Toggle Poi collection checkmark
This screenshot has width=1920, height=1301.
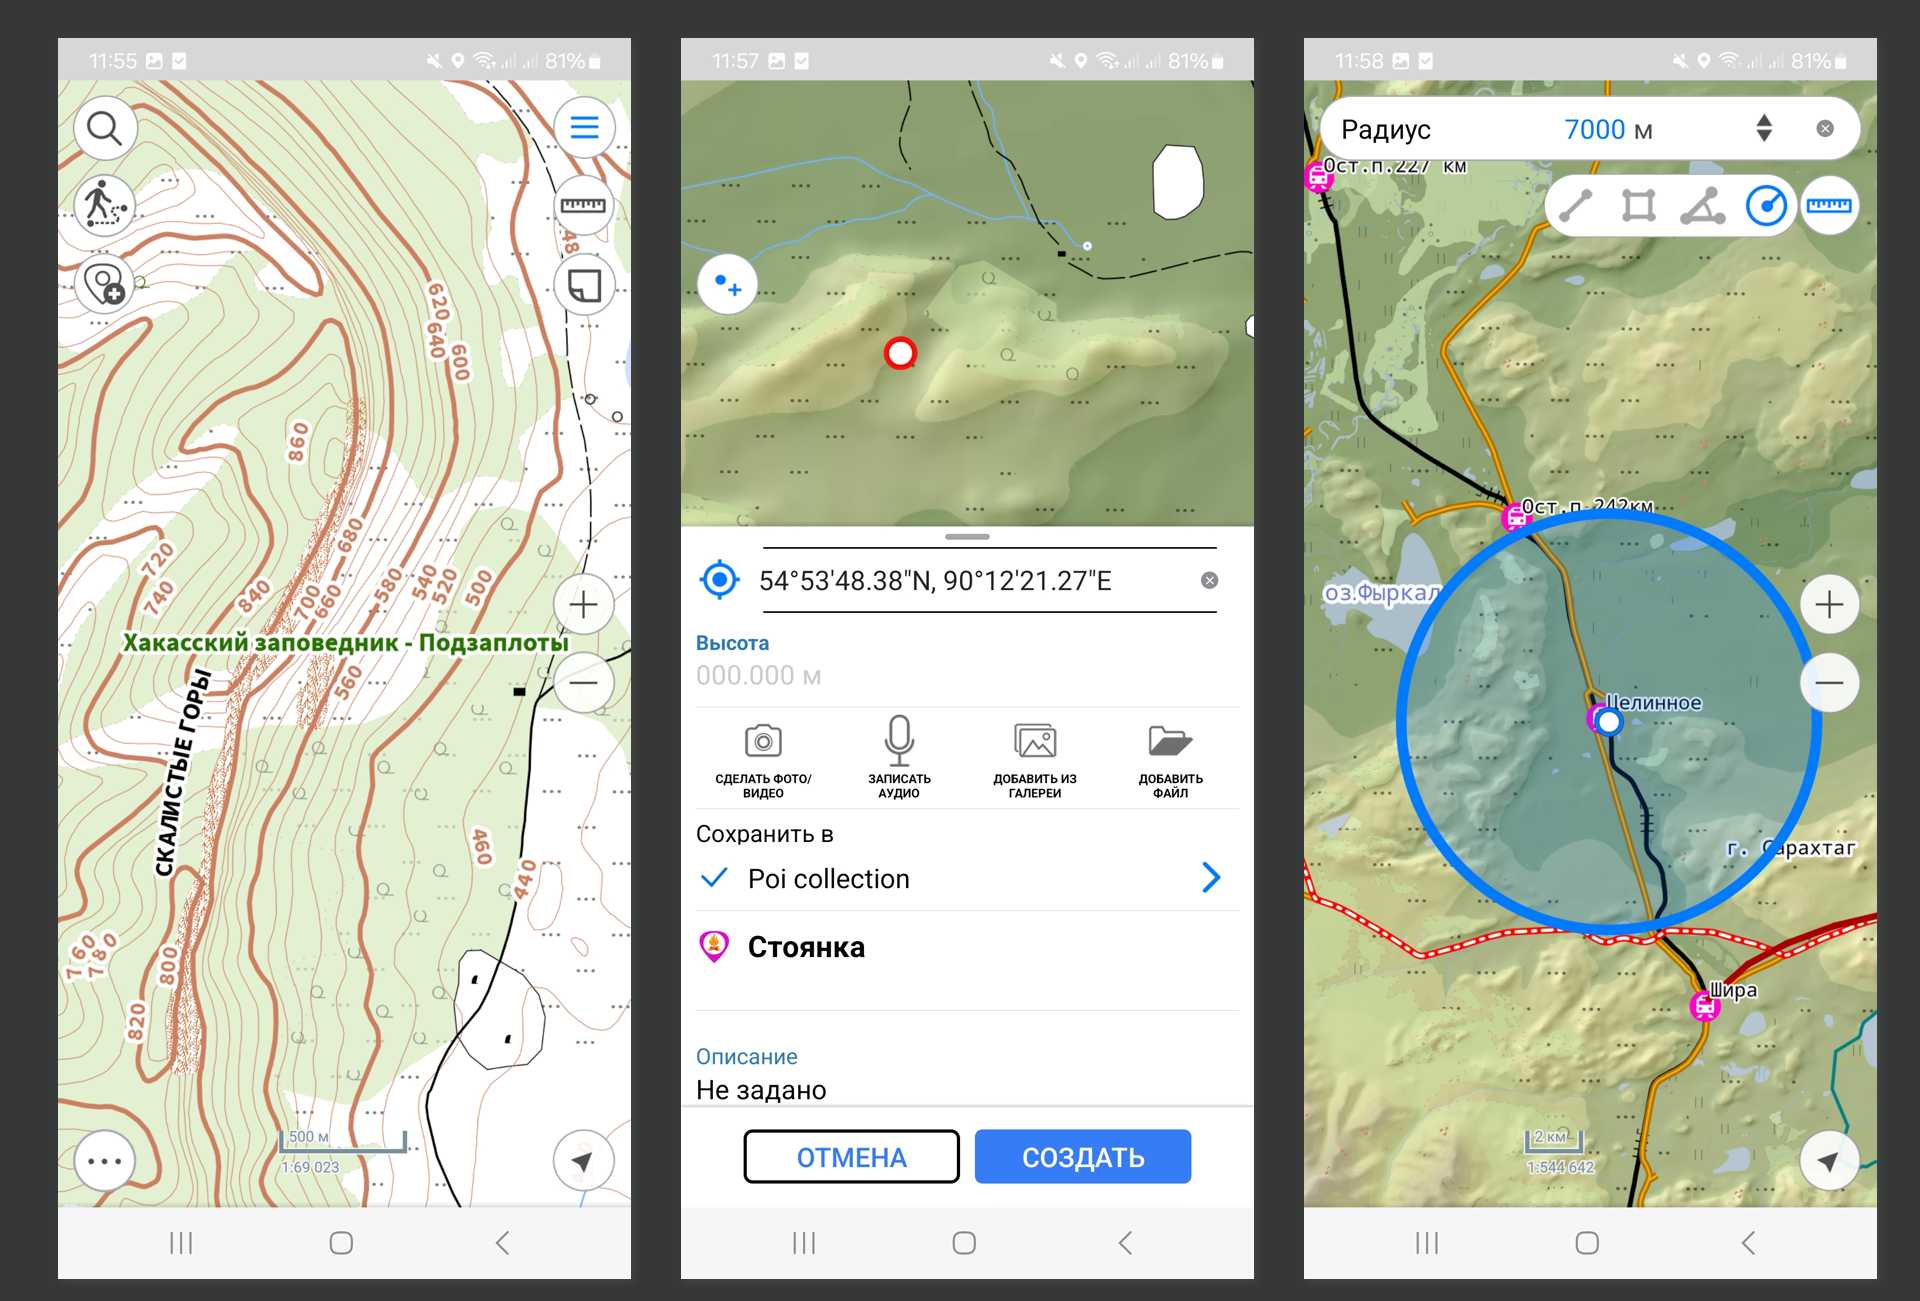[x=714, y=878]
